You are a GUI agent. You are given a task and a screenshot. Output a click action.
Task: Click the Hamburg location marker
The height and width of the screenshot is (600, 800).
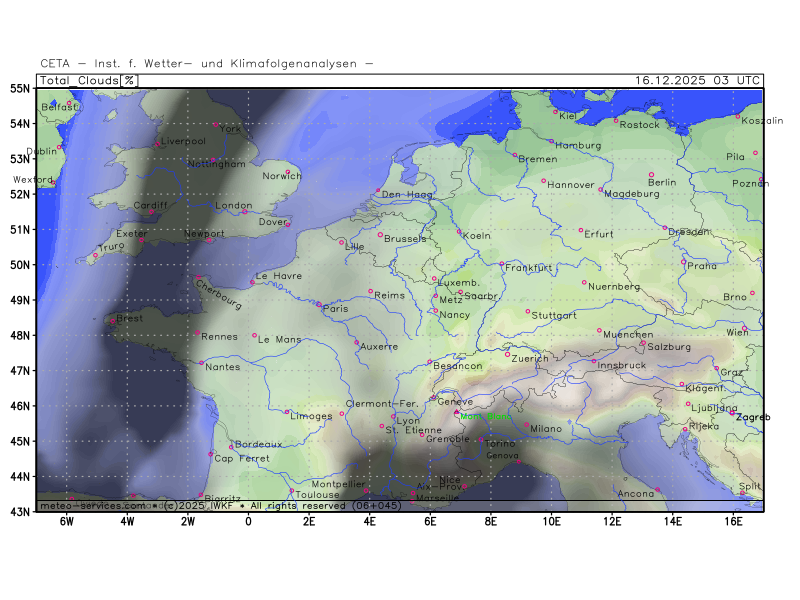551,141
